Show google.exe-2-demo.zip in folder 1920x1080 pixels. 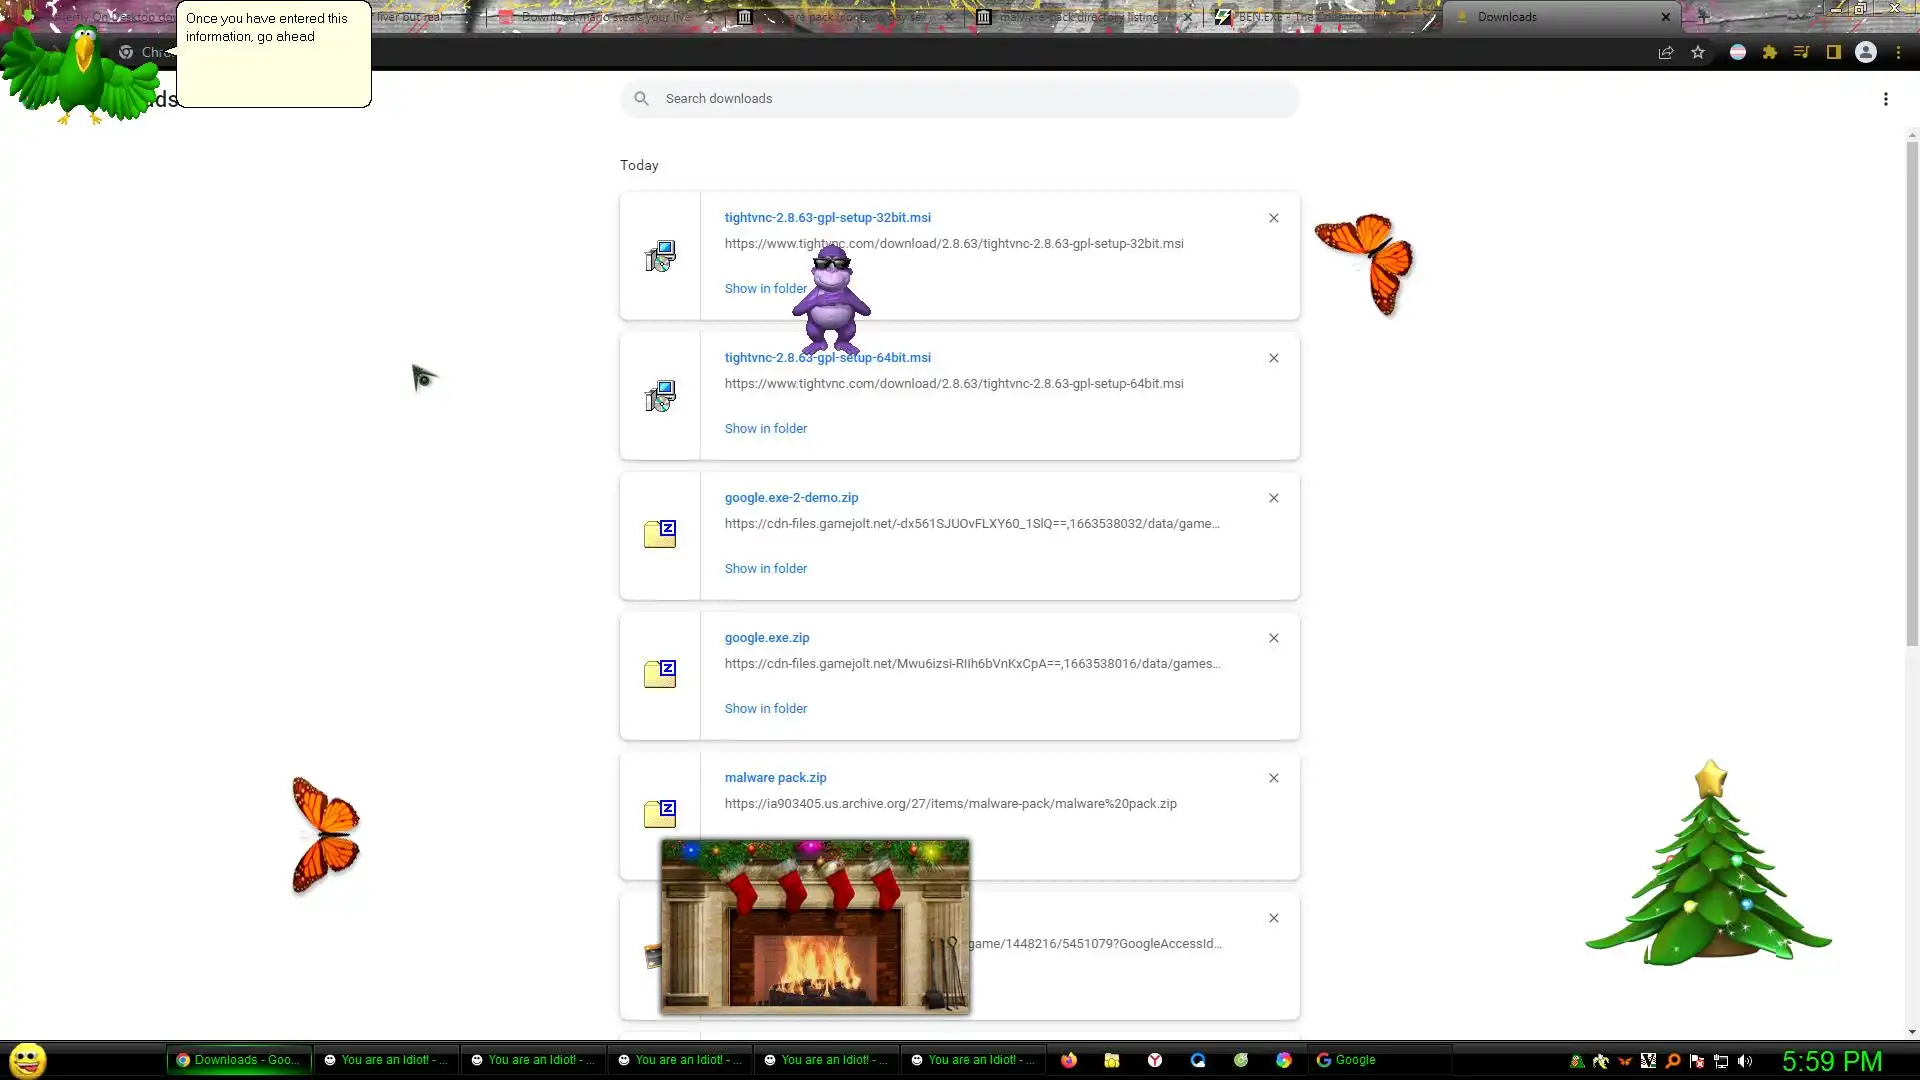tap(765, 569)
